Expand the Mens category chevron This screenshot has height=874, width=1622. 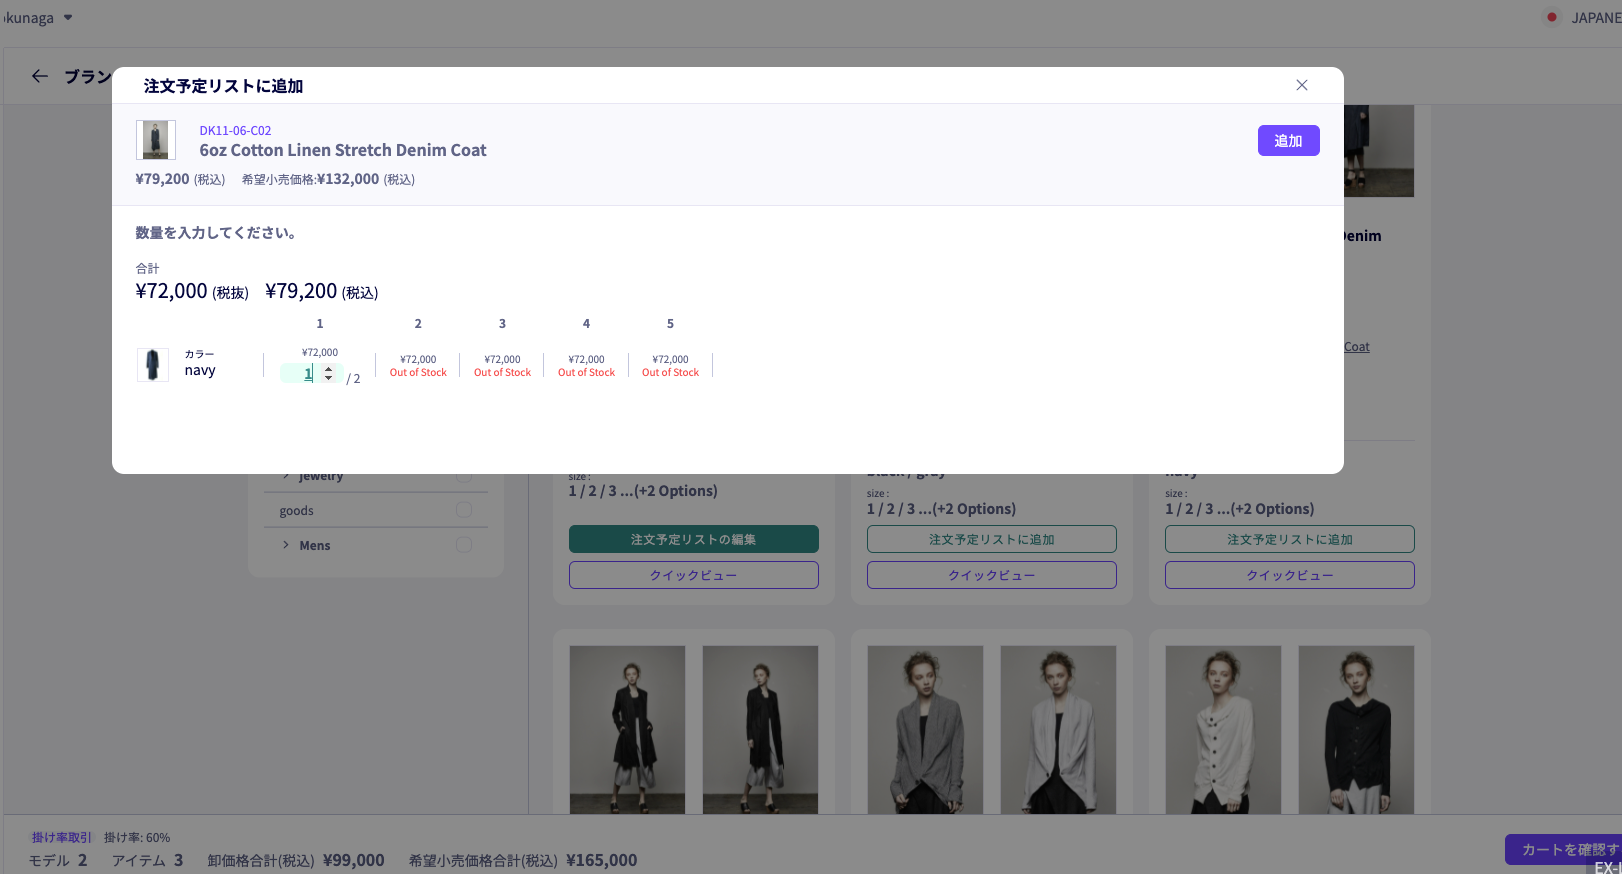click(x=286, y=545)
